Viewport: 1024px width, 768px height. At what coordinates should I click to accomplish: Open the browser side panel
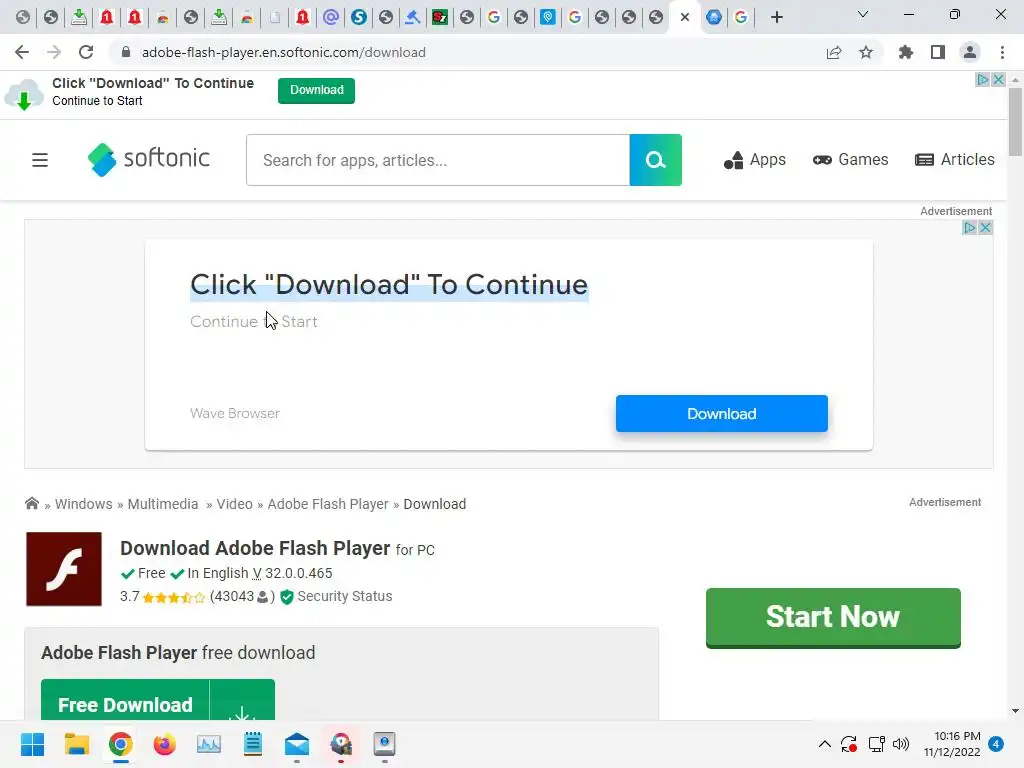pyautogui.click(x=938, y=52)
